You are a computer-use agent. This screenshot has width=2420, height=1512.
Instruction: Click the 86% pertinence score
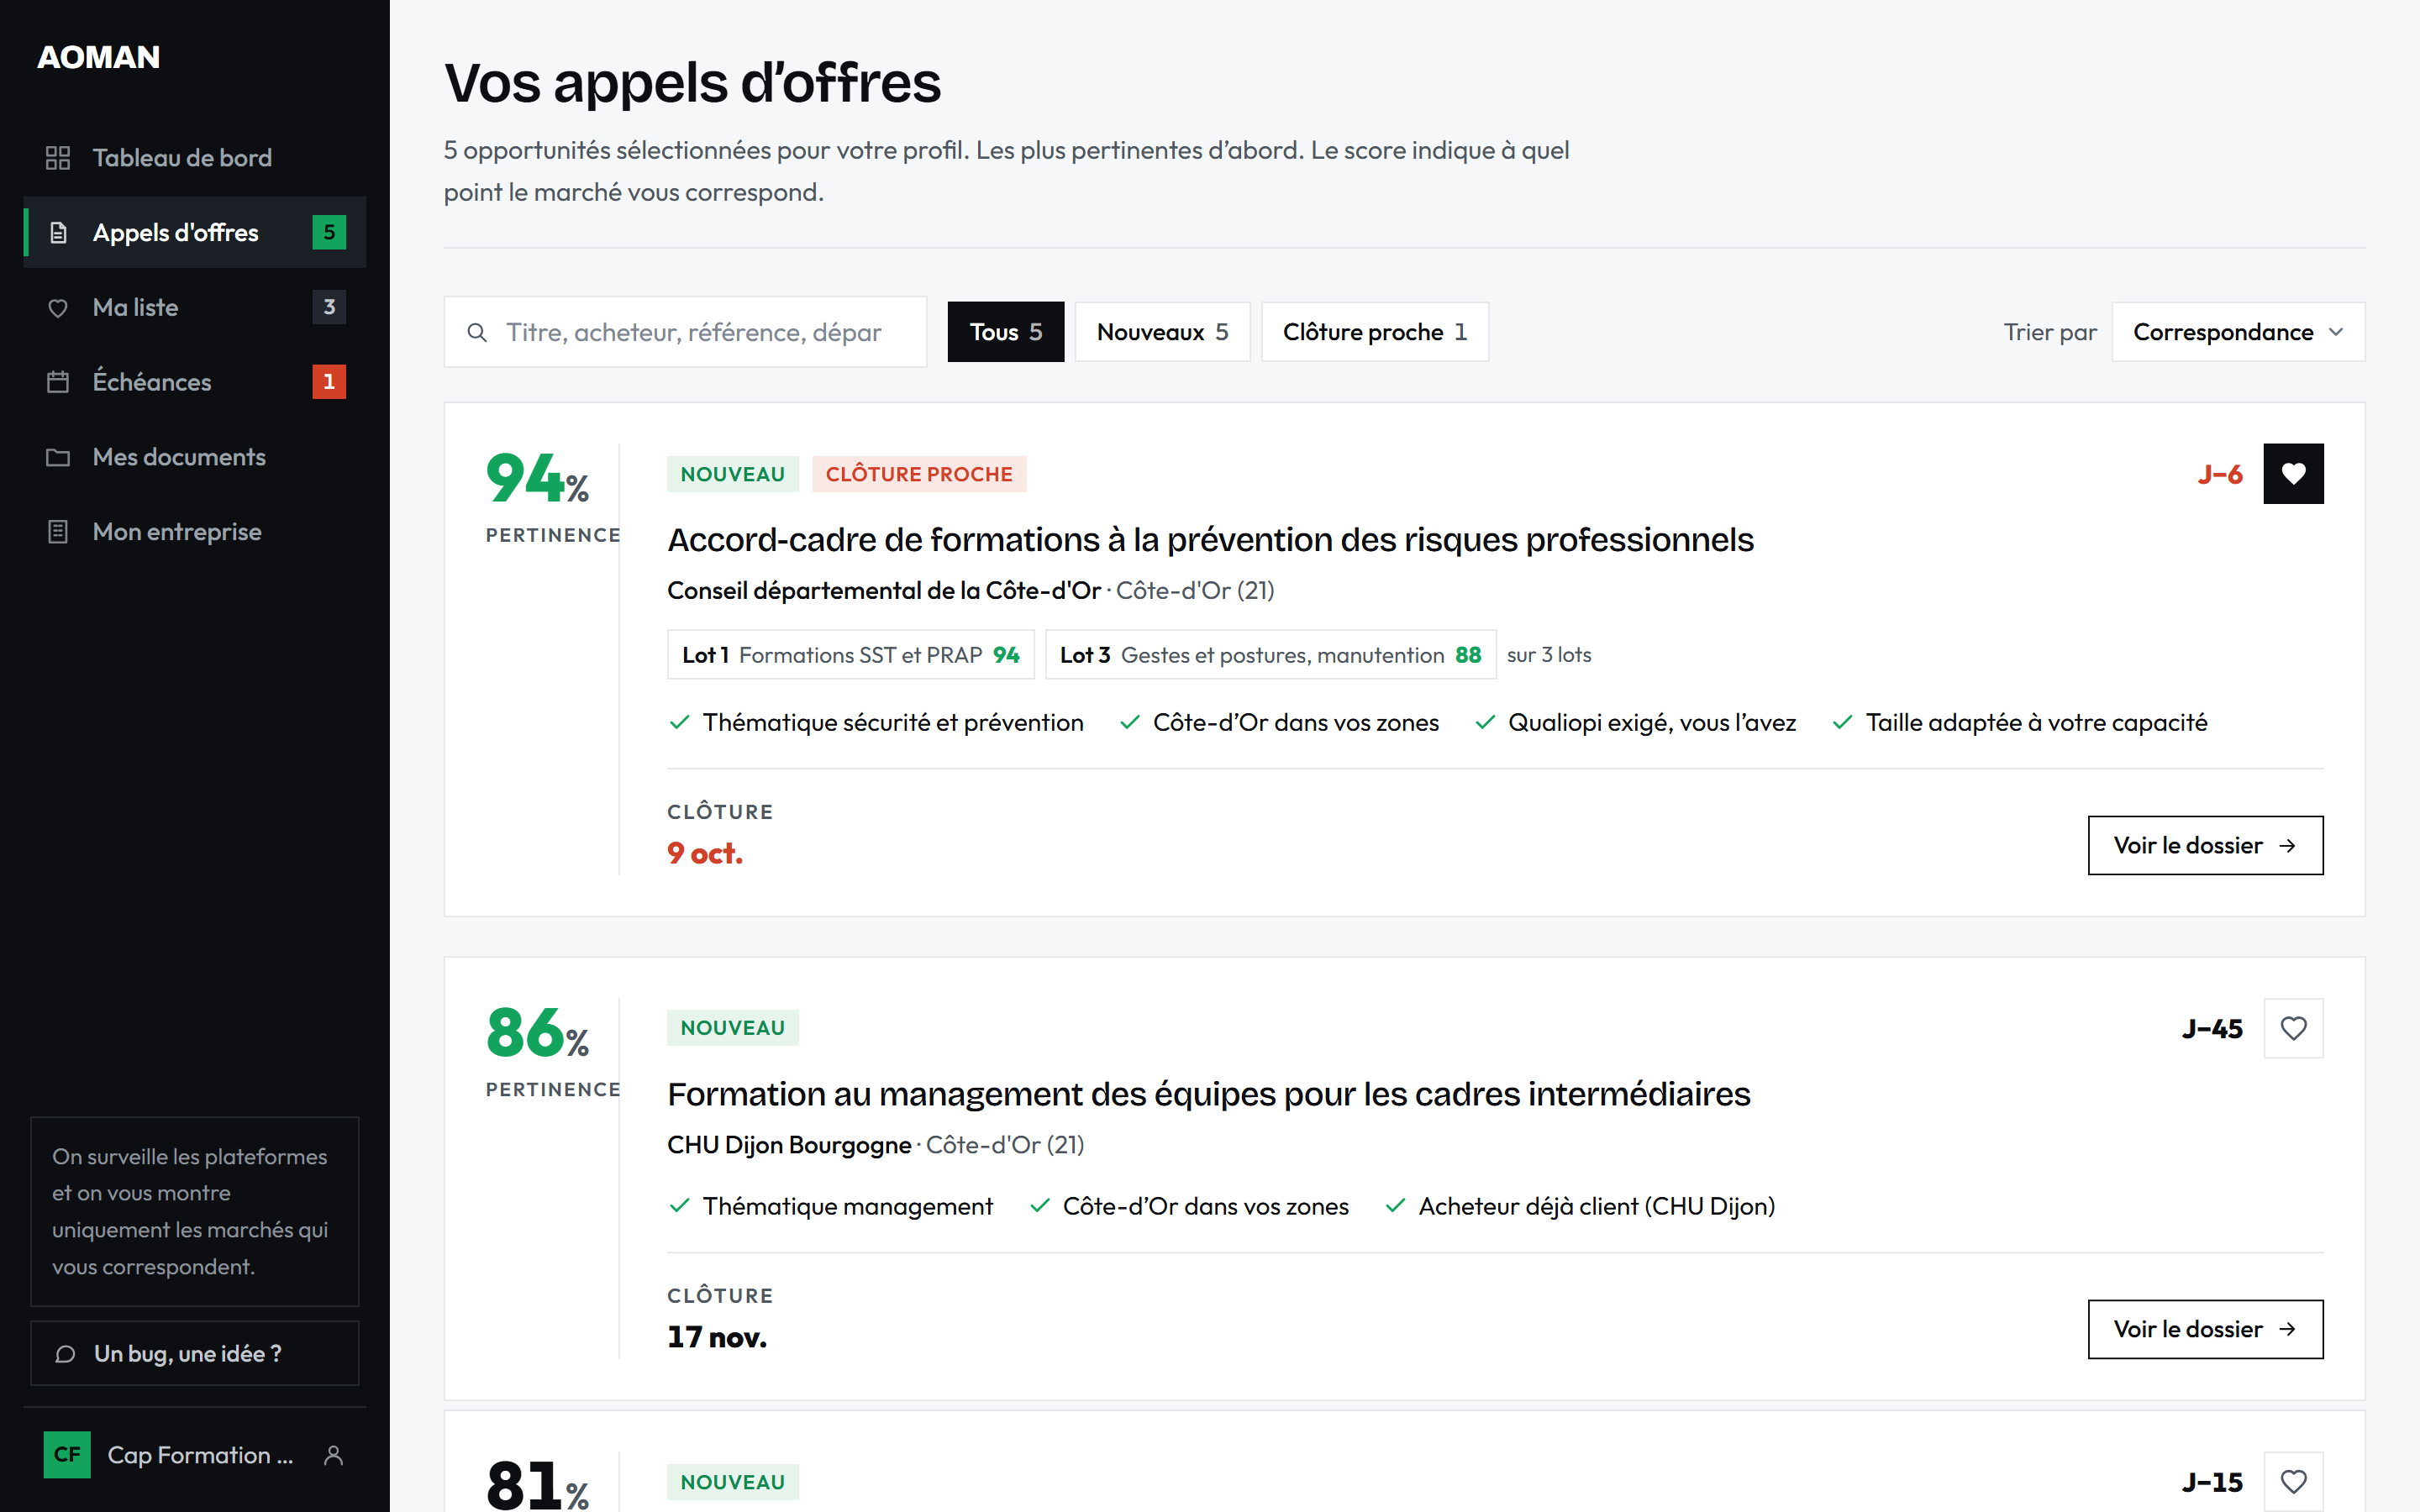(x=538, y=1032)
